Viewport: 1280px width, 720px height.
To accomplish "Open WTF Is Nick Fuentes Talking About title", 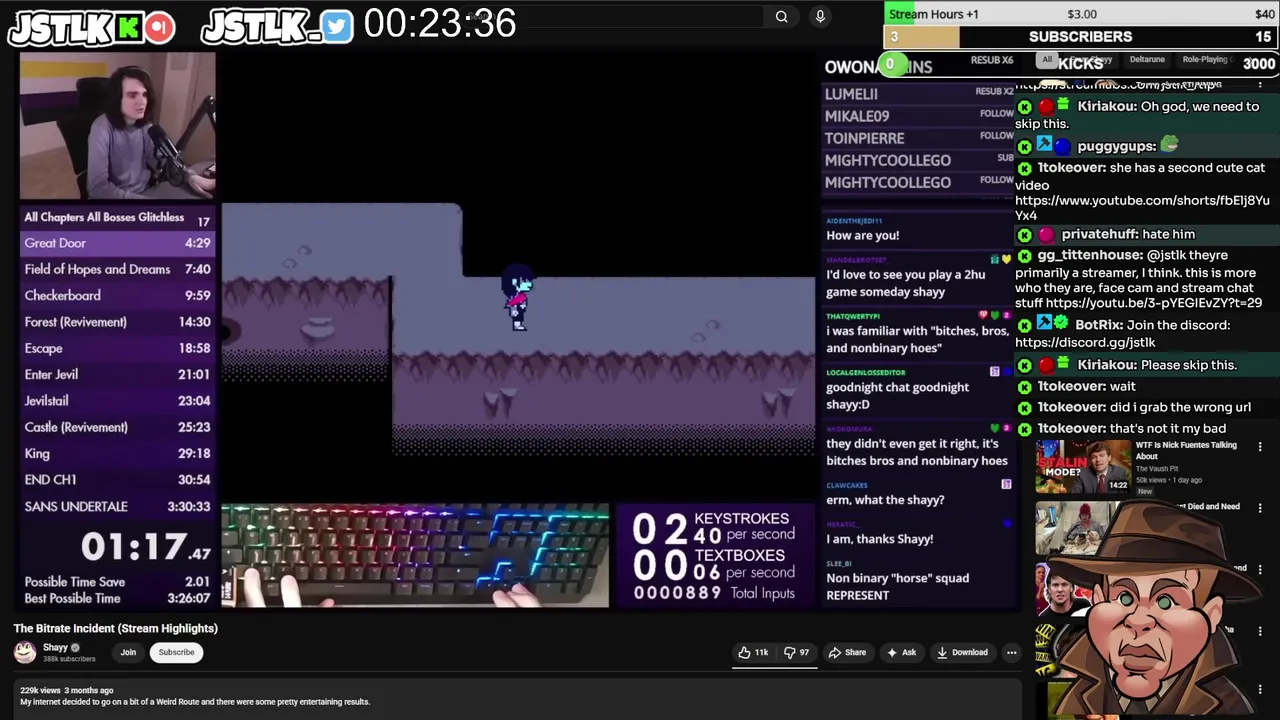I will pos(1186,450).
